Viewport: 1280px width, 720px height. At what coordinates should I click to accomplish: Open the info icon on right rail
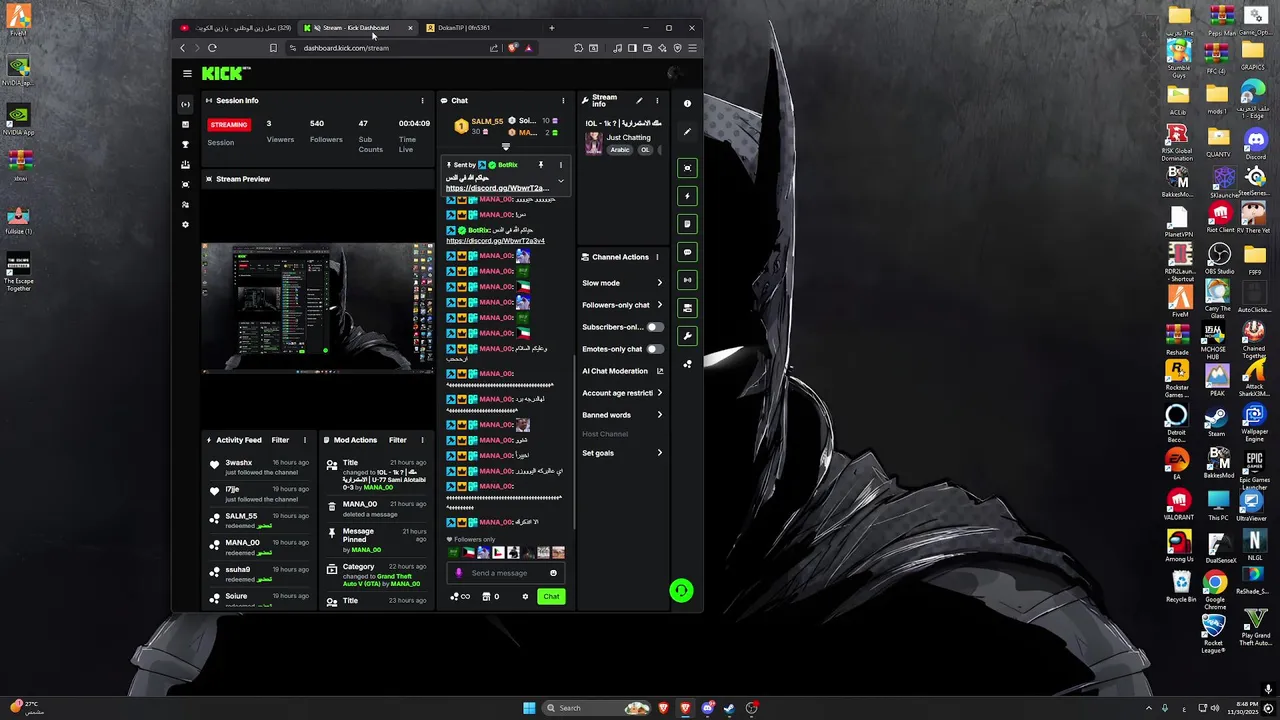687,103
